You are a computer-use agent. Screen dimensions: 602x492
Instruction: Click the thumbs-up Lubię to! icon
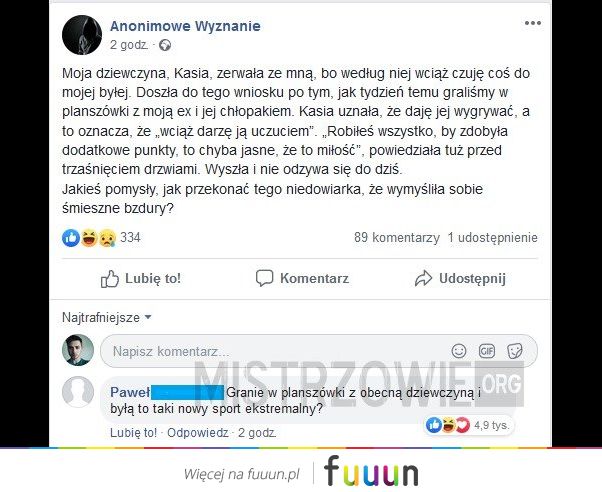(110, 278)
